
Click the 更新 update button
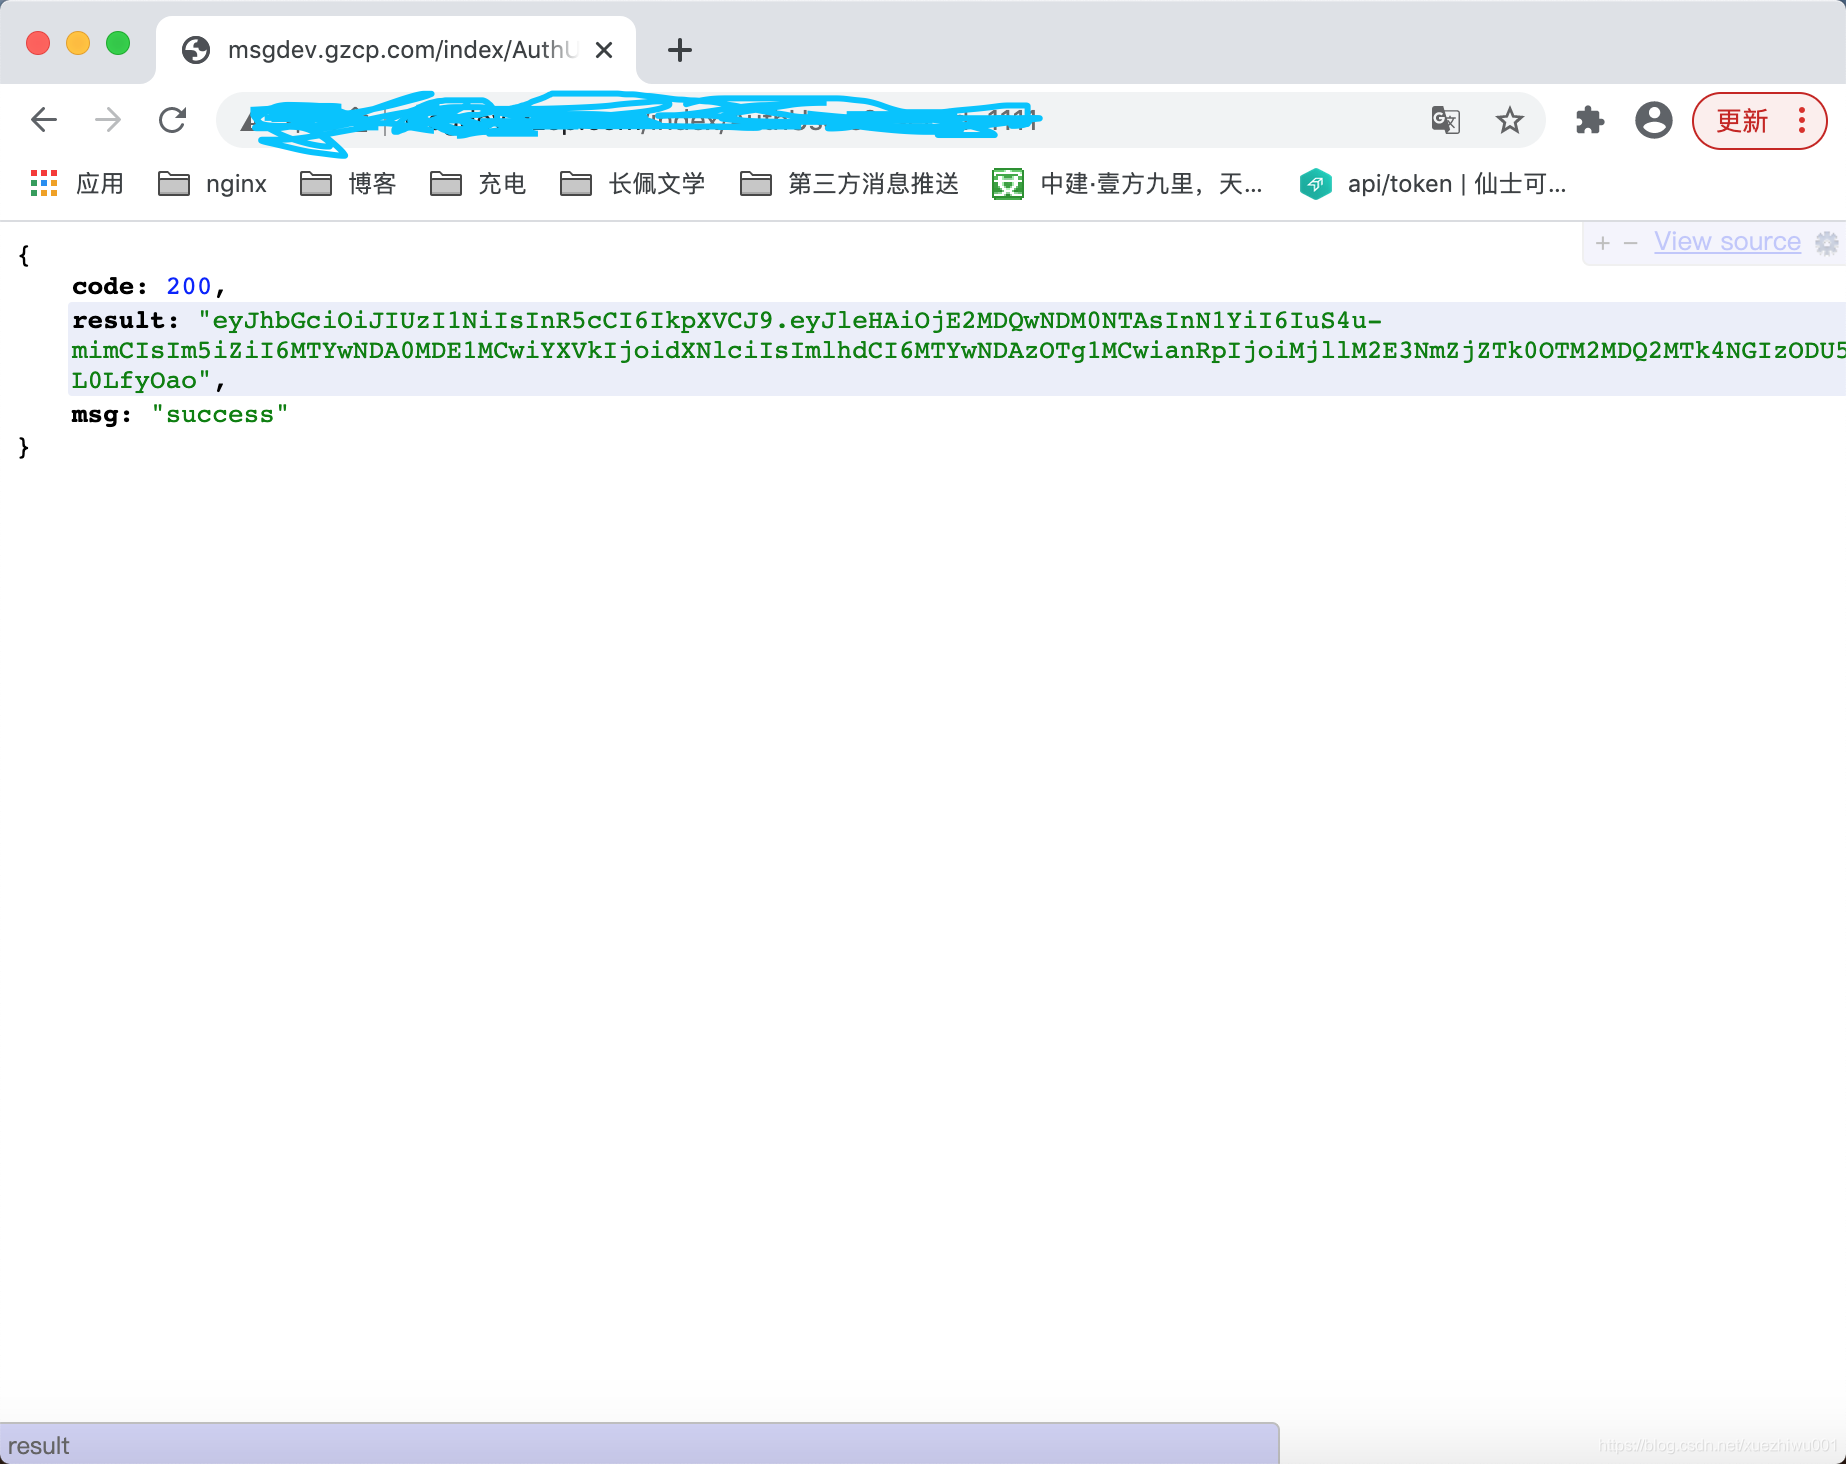tap(1742, 121)
